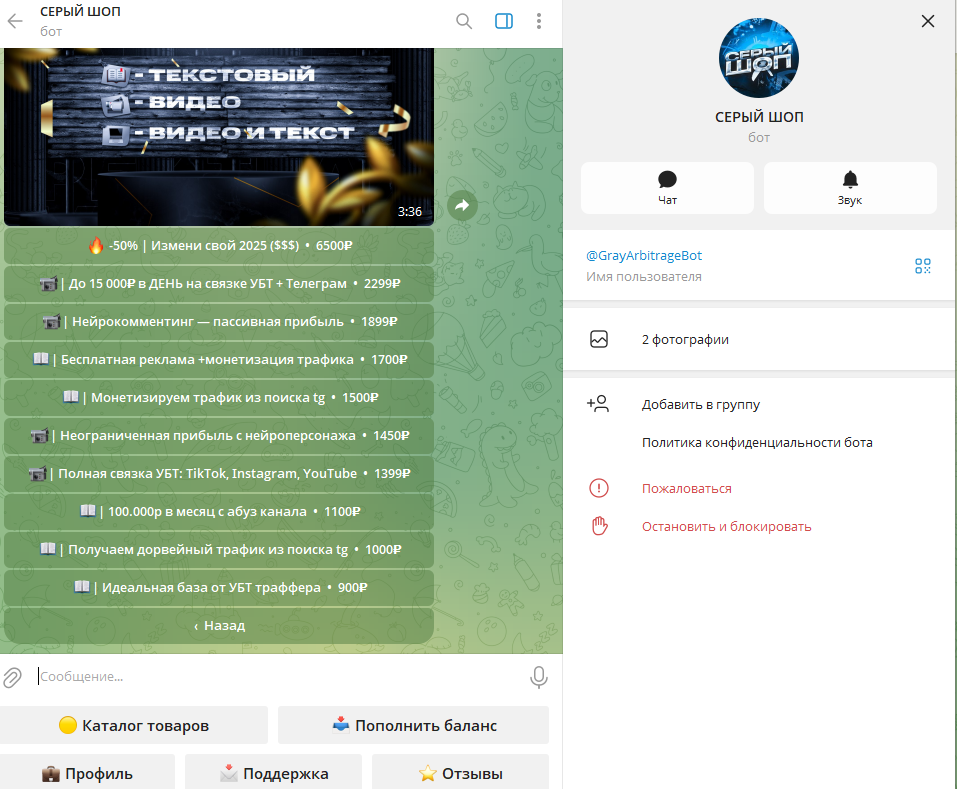Click the forward arrow beside the video

click(x=462, y=205)
